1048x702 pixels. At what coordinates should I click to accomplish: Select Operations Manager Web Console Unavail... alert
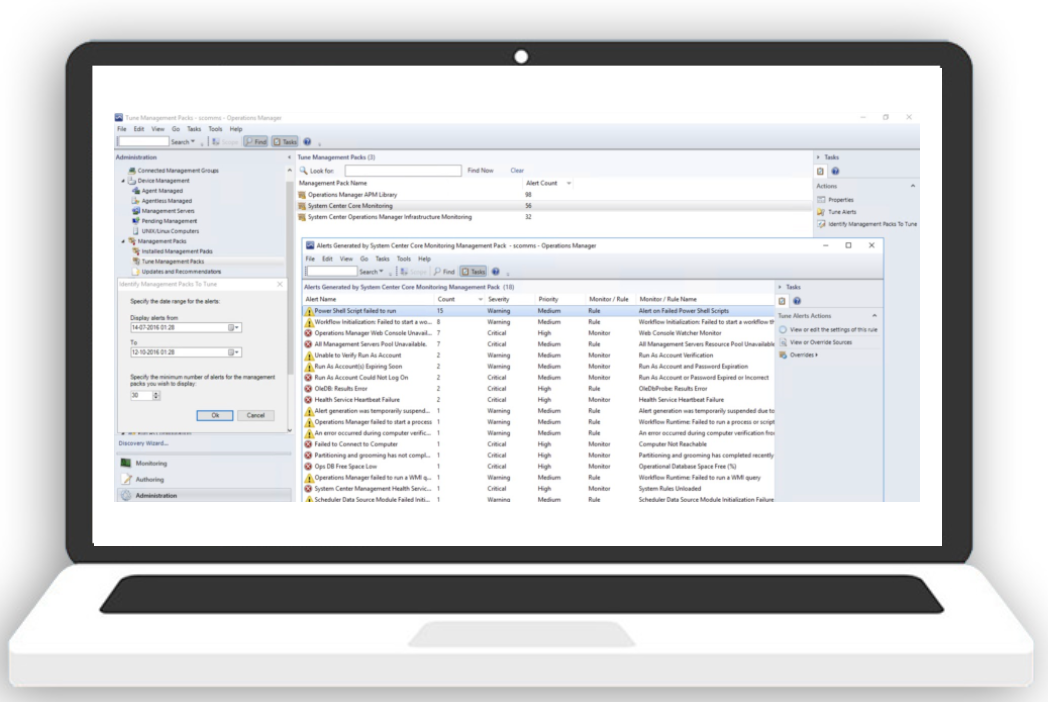[538, 333]
